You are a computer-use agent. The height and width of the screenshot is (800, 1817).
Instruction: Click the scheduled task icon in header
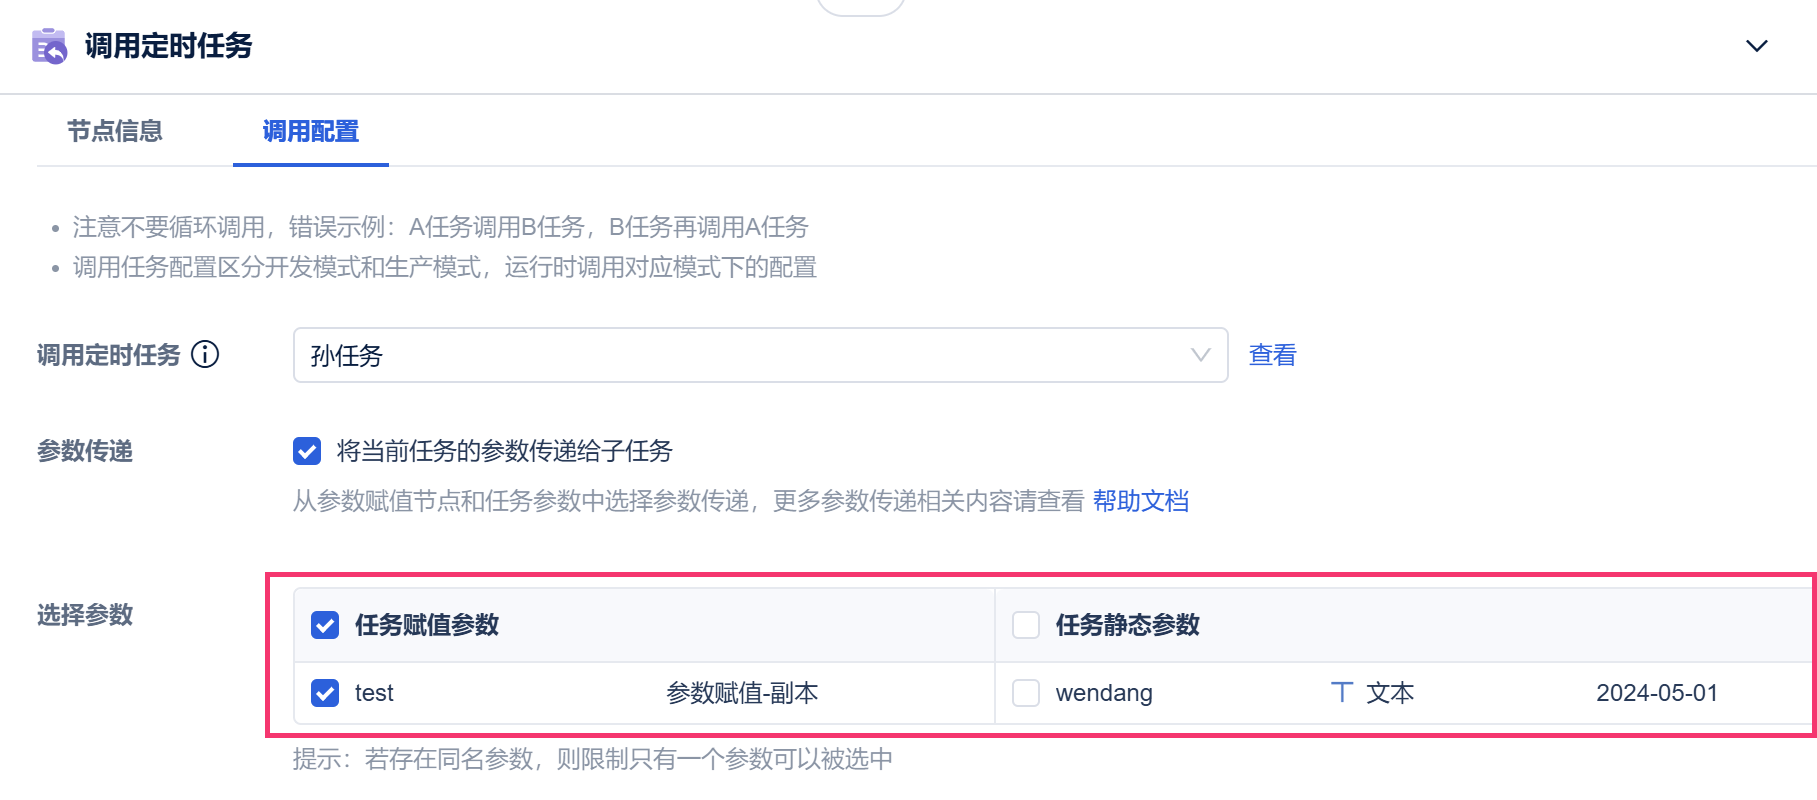pos(49,46)
